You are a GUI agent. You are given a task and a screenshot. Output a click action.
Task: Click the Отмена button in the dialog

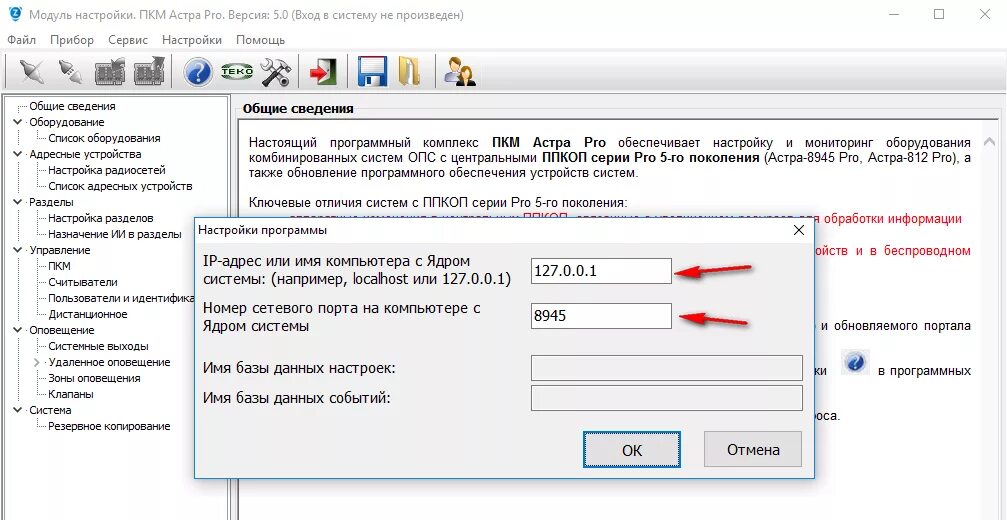point(753,449)
